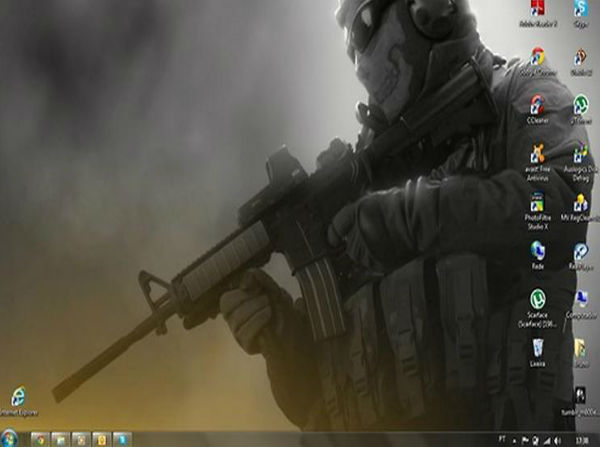This screenshot has width=600, height=450.
Task: Click the taskbar clock
Action: click(x=582, y=439)
